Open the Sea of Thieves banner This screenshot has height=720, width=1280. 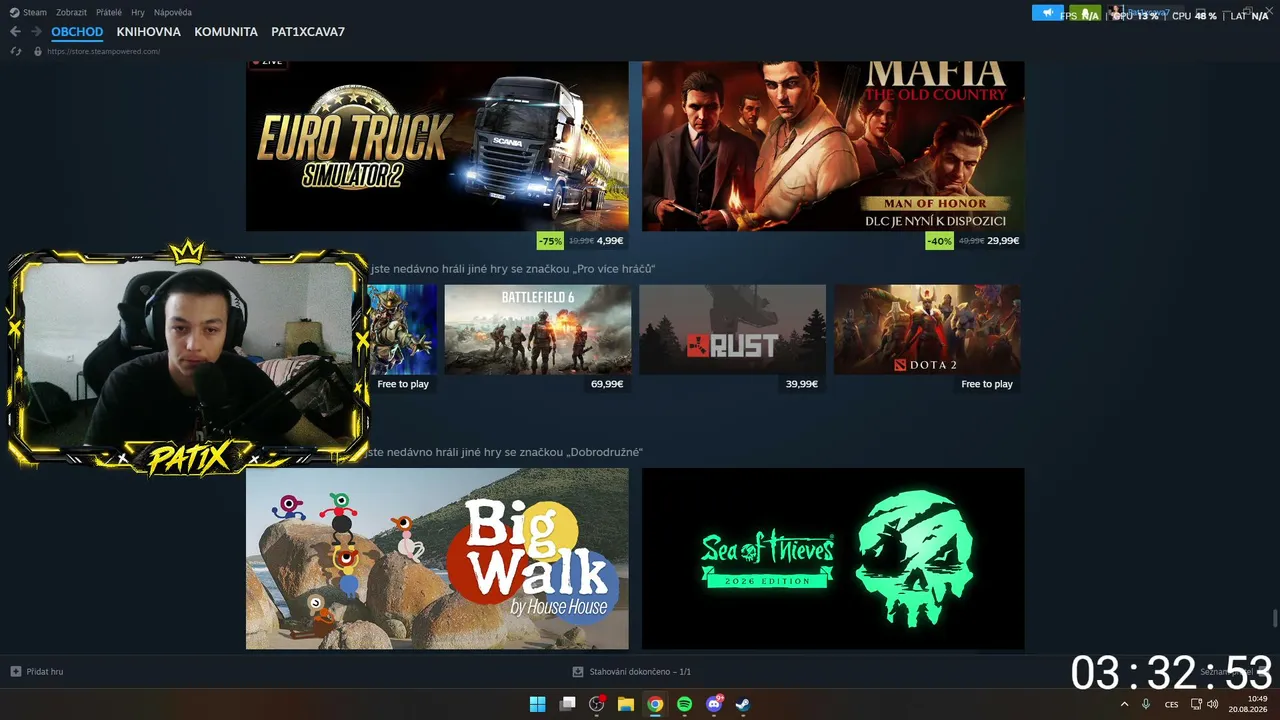[x=833, y=559]
